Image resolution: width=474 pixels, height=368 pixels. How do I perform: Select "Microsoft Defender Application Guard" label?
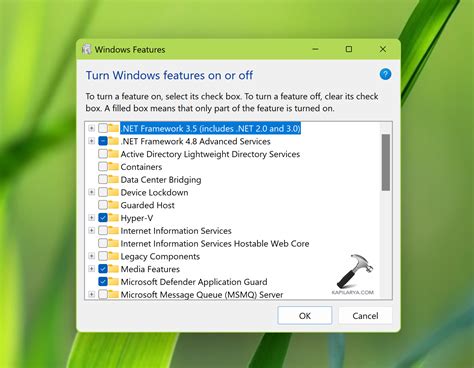coord(194,282)
